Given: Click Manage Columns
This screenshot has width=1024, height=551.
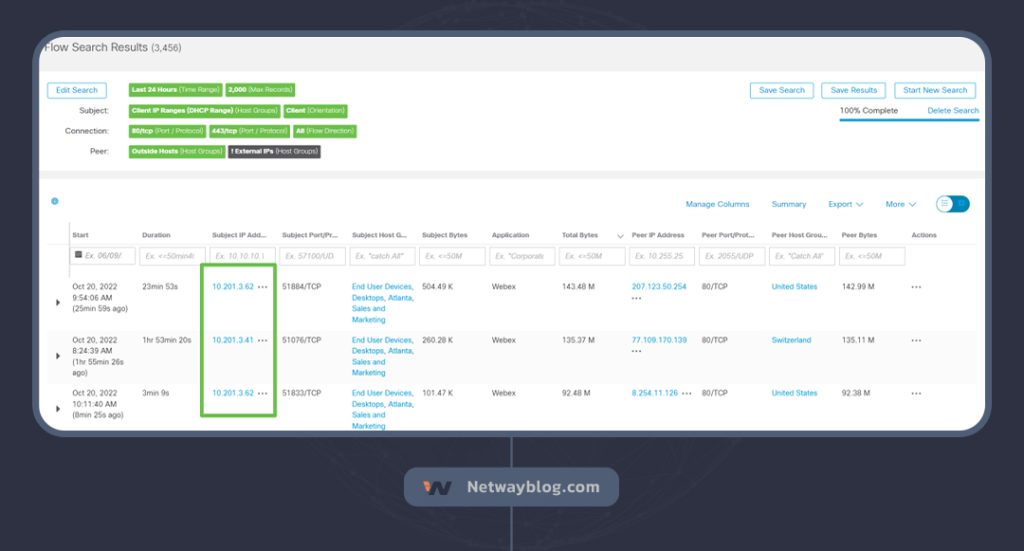Looking at the screenshot, I should [717, 204].
